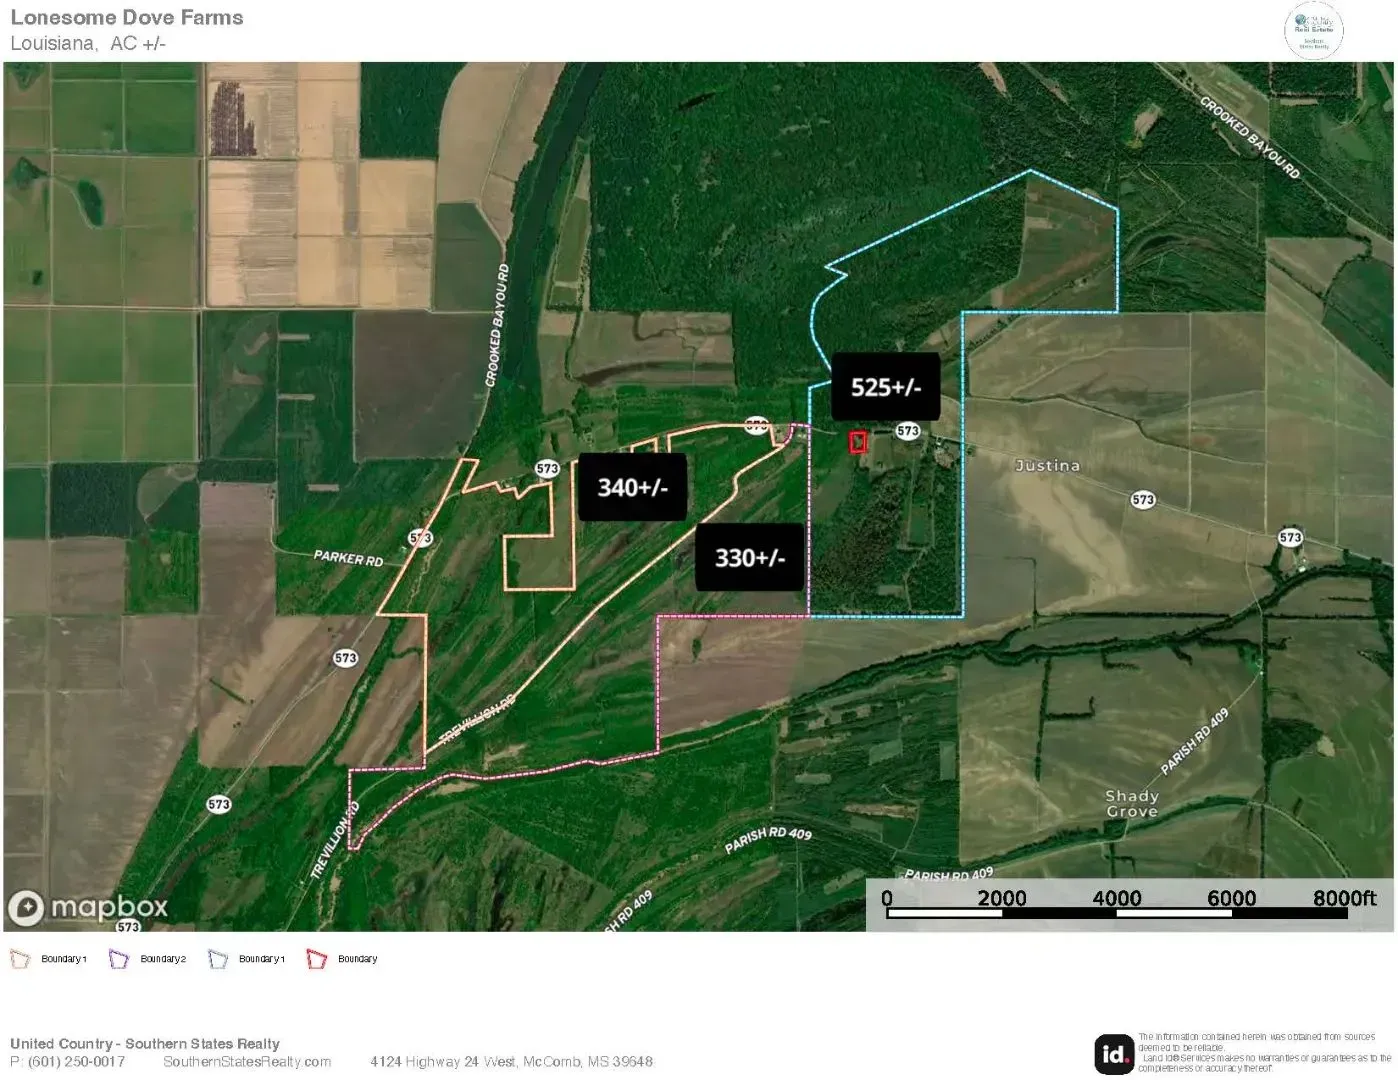Select the 525+/- acreage label
Screen dimensions: 1398x1080
886,387
